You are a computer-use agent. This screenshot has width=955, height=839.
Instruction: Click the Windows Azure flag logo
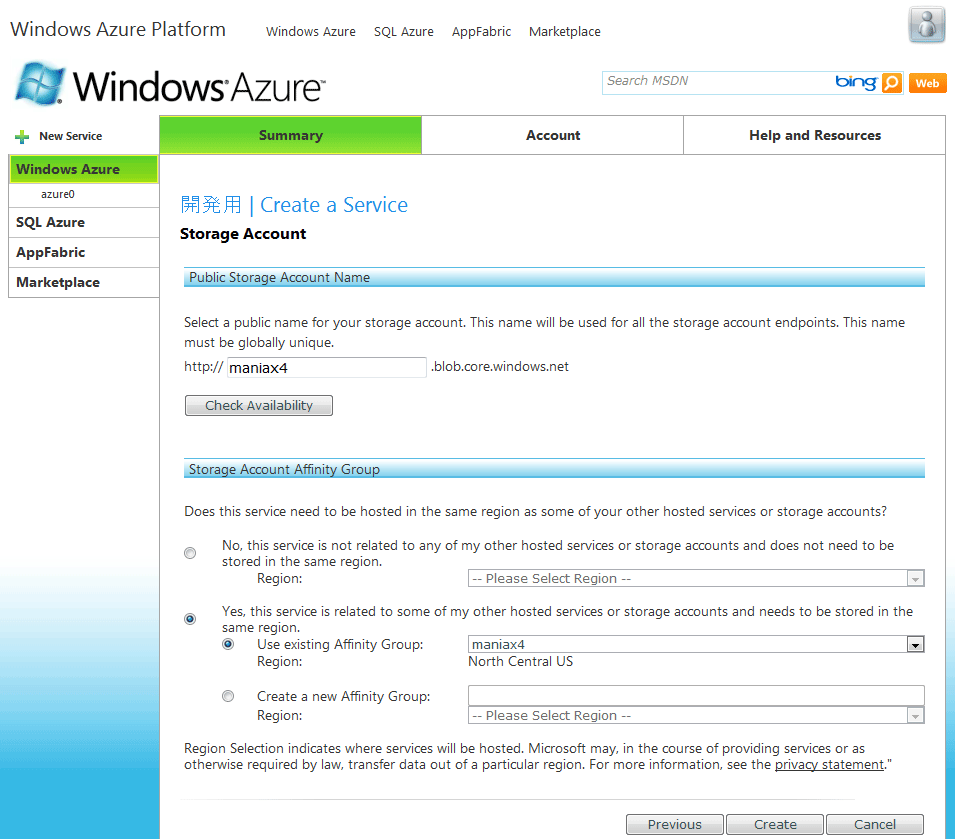tap(40, 83)
